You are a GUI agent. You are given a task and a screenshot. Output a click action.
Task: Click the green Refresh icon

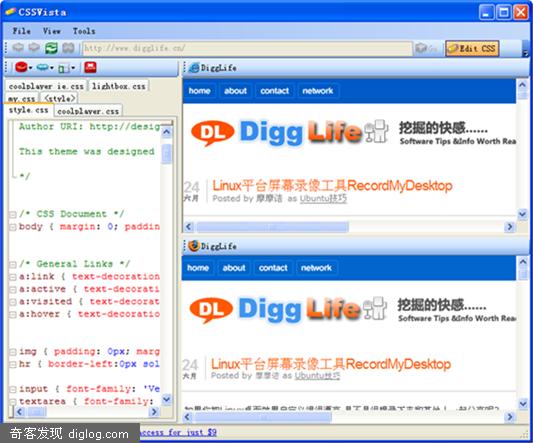click(51, 48)
